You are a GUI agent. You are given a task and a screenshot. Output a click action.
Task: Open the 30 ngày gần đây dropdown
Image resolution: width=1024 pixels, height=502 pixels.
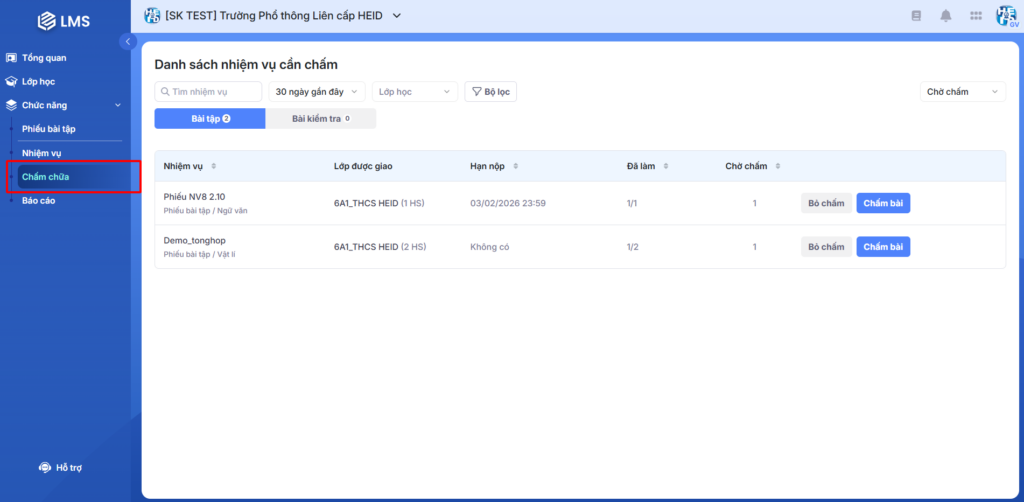pyautogui.click(x=314, y=92)
